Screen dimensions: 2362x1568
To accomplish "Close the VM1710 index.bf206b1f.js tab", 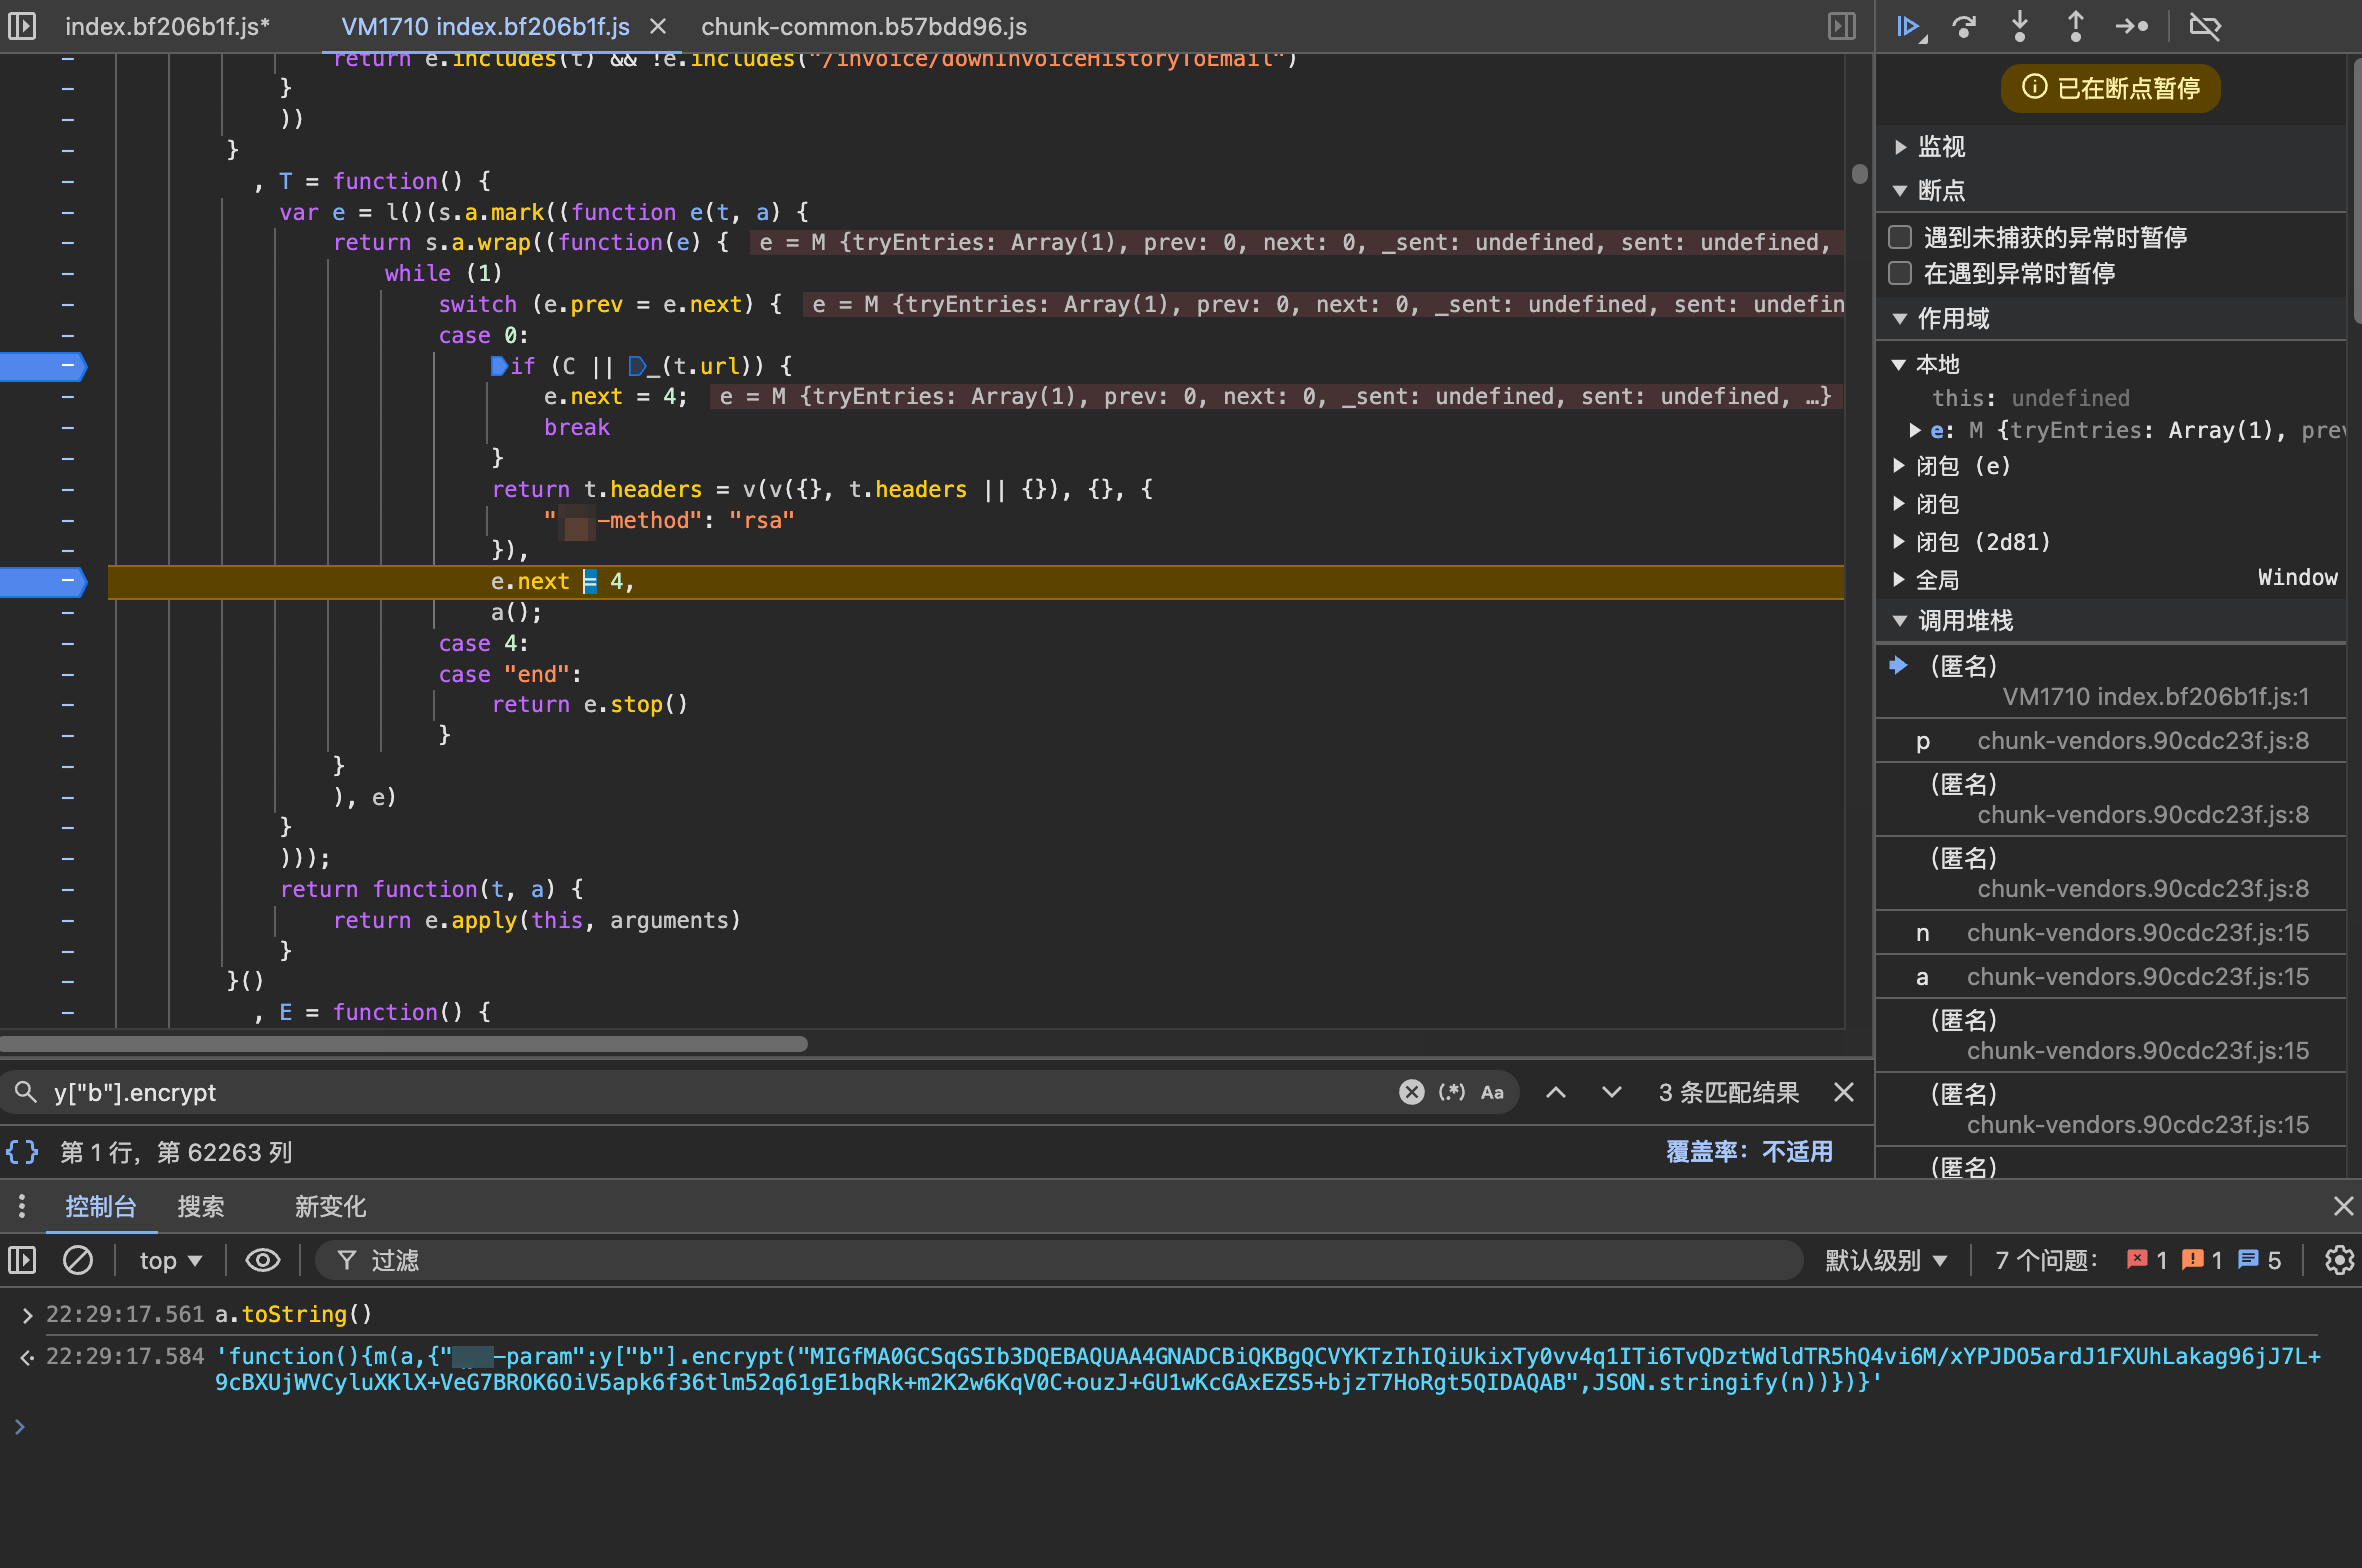I will pyautogui.click(x=658, y=27).
